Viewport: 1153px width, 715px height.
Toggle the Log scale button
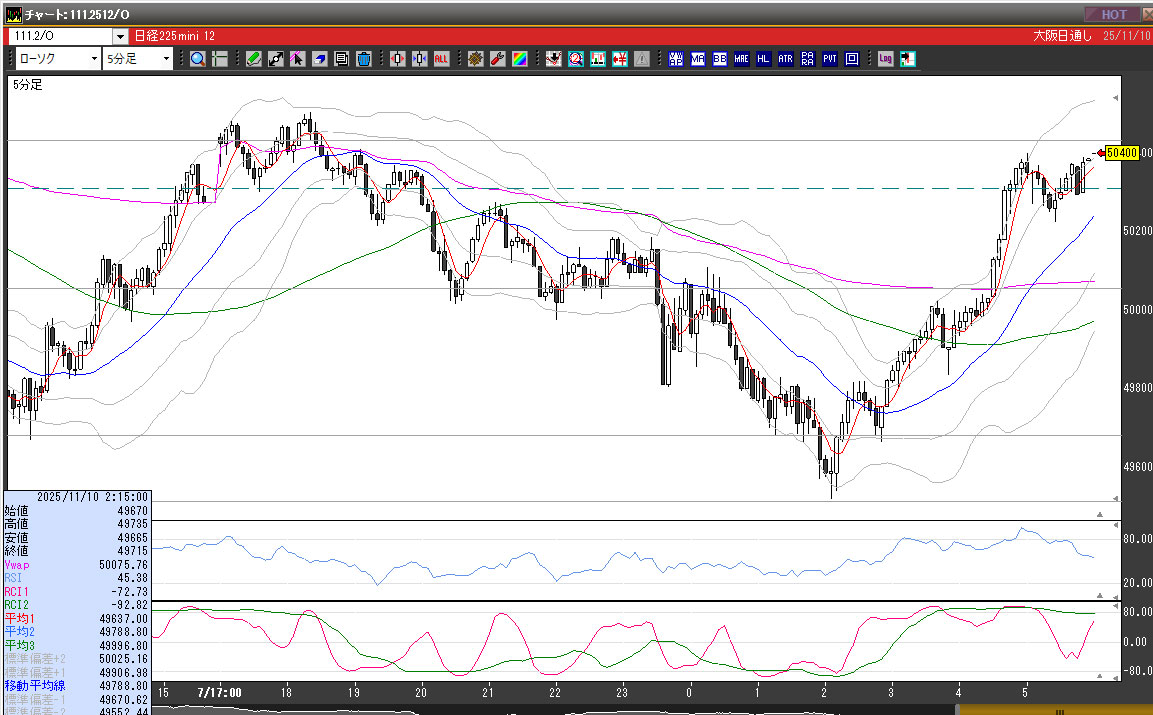point(885,59)
